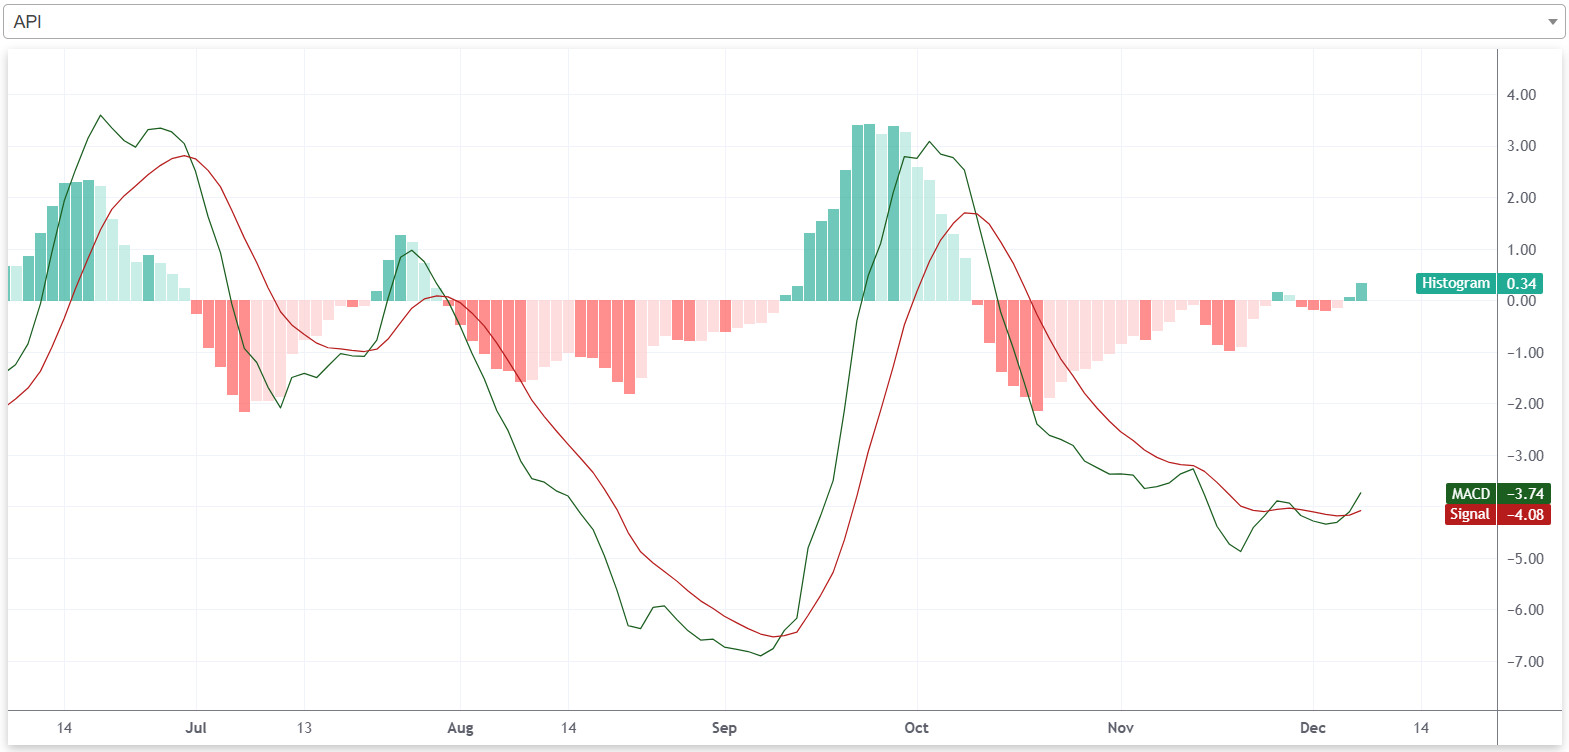Image resolution: width=1569 pixels, height=752 pixels.
Task: Open the API symbol dropdown
Action: [x=784, y=21]
